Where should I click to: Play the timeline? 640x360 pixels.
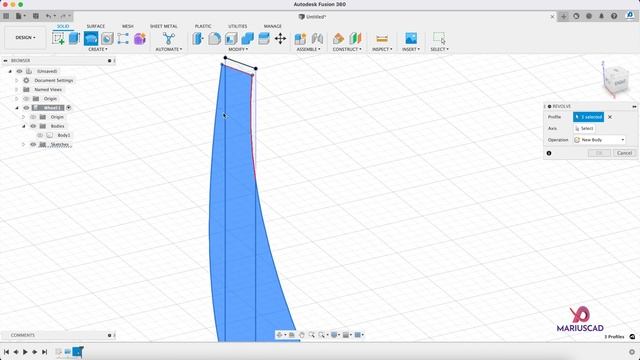click(x=25, y=352)
